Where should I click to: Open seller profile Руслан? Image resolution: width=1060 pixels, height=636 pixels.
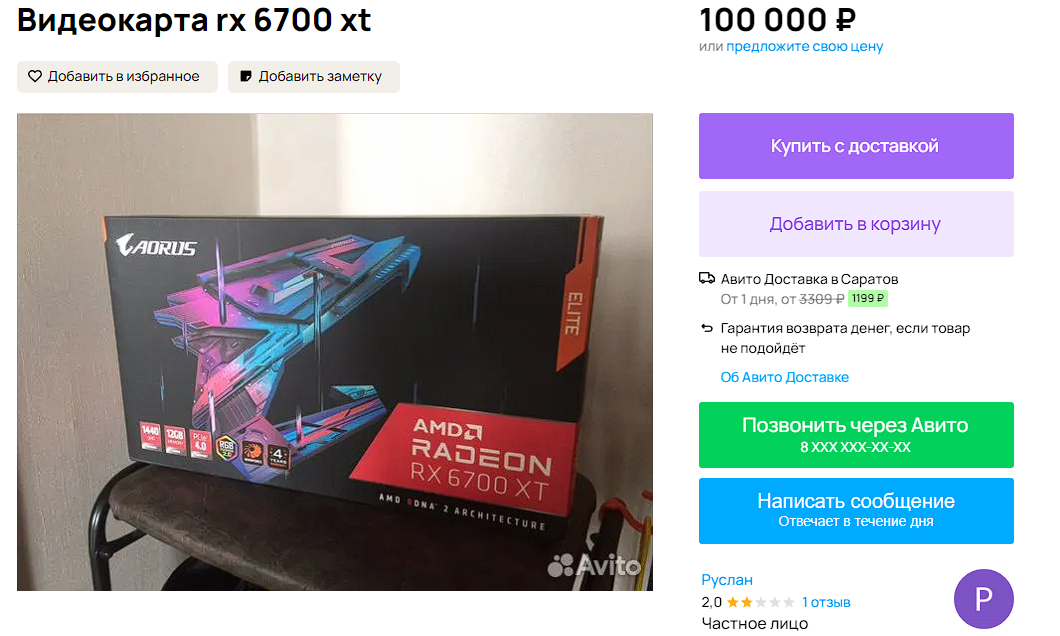pyautogui.click(x=727, y=580)
